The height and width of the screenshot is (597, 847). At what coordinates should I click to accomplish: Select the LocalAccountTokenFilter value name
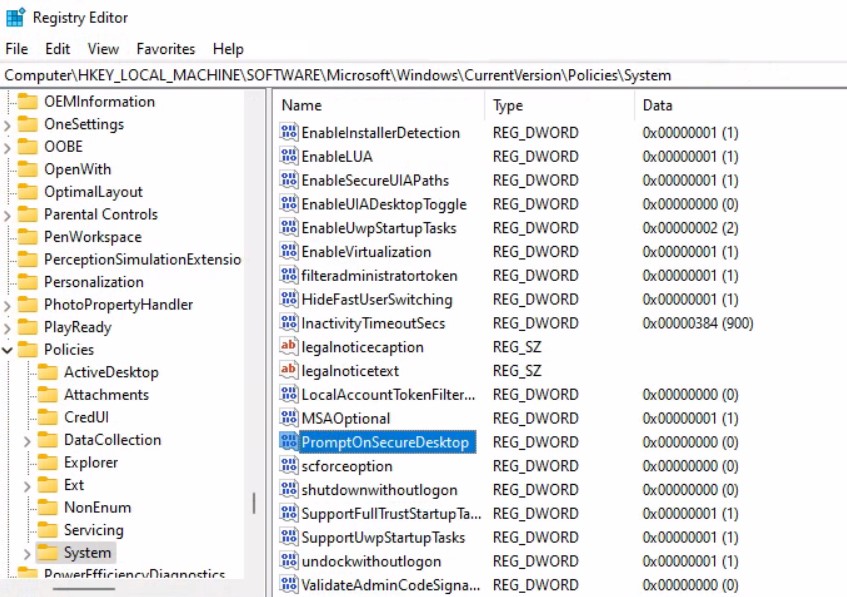coord(388,394)
